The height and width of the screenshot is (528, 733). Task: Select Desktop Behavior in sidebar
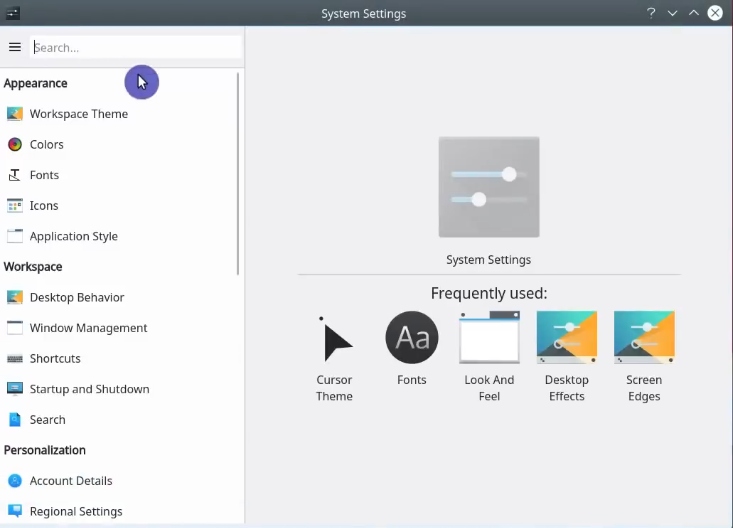point(76,298)
